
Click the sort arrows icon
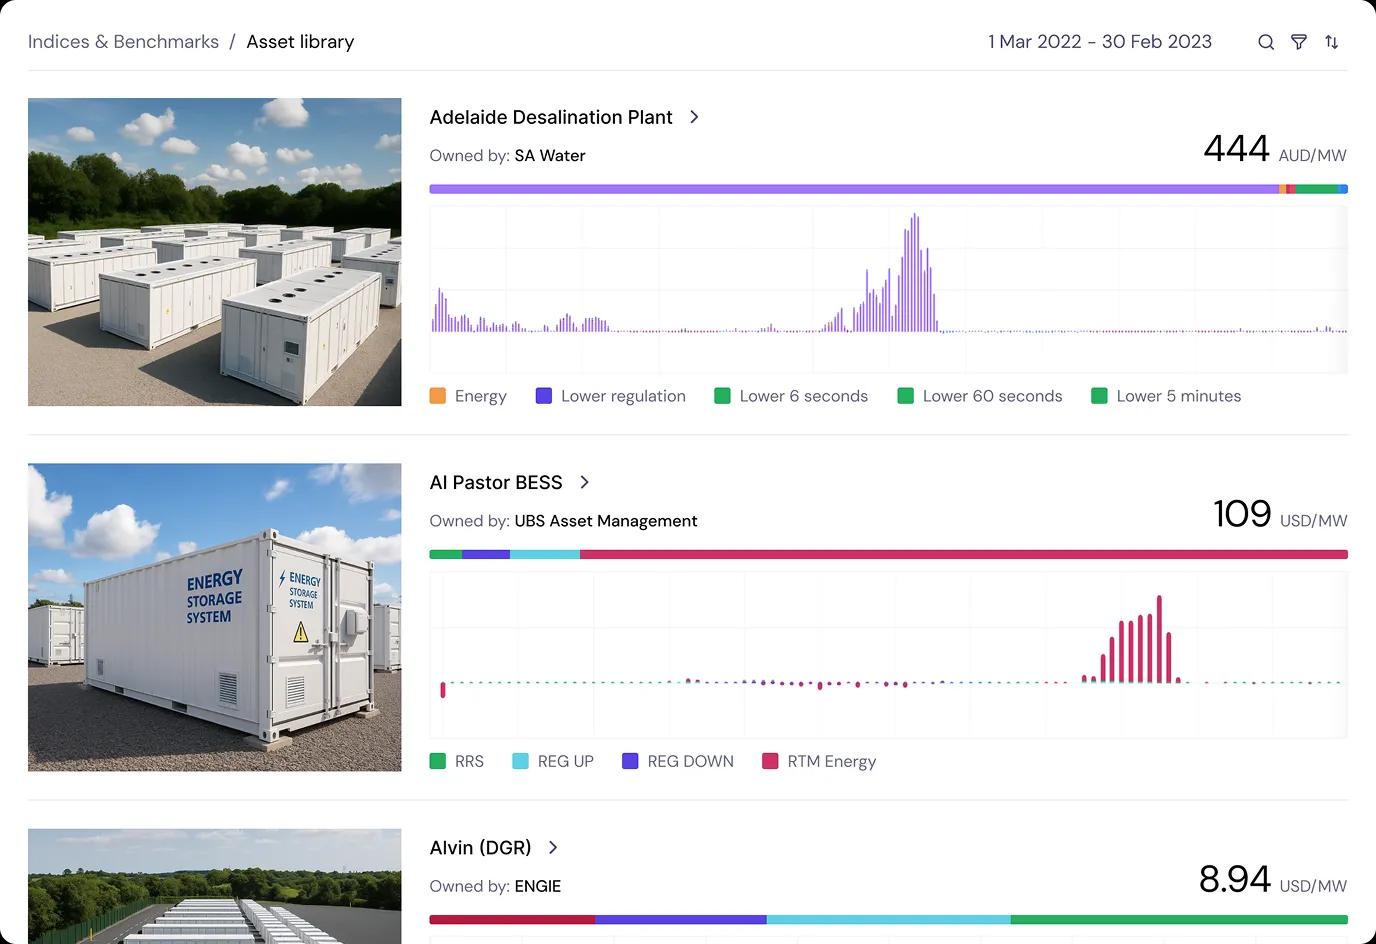click(1331, 42)
